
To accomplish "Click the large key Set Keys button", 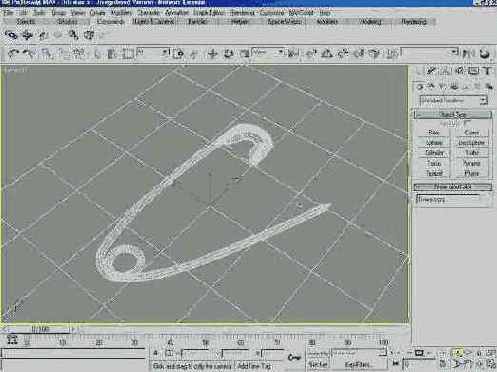I will click(x=294, y=358).
